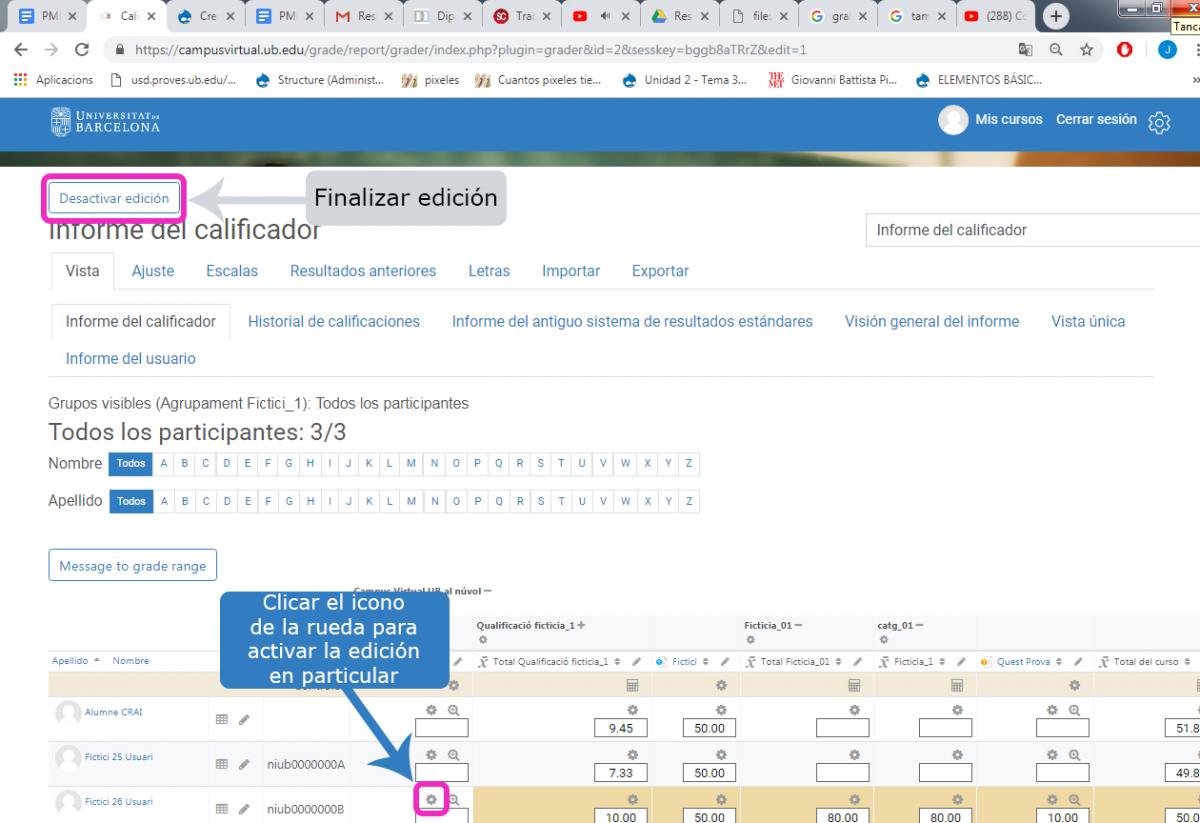Open grade table icon for Fictici 25 Usuari

click(222, 764)
